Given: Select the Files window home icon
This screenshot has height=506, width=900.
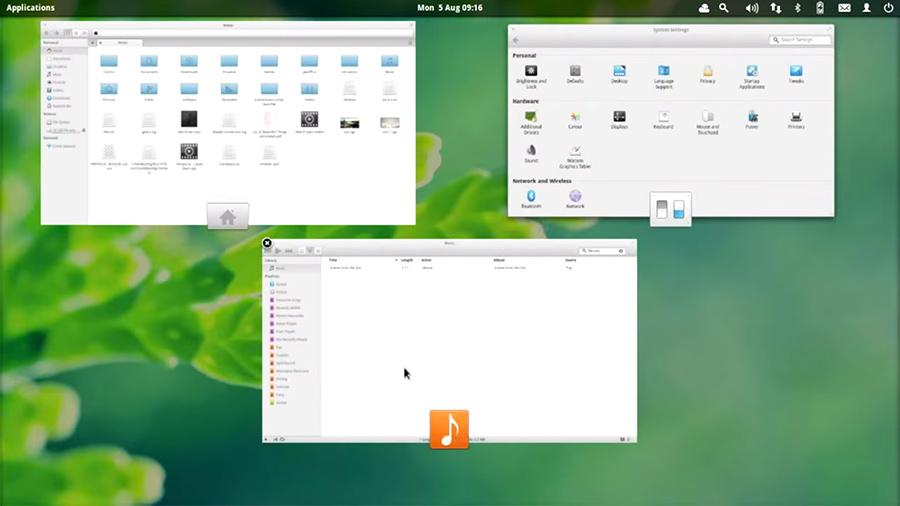Looking at the screenshot, I should (x=227, y=216).
